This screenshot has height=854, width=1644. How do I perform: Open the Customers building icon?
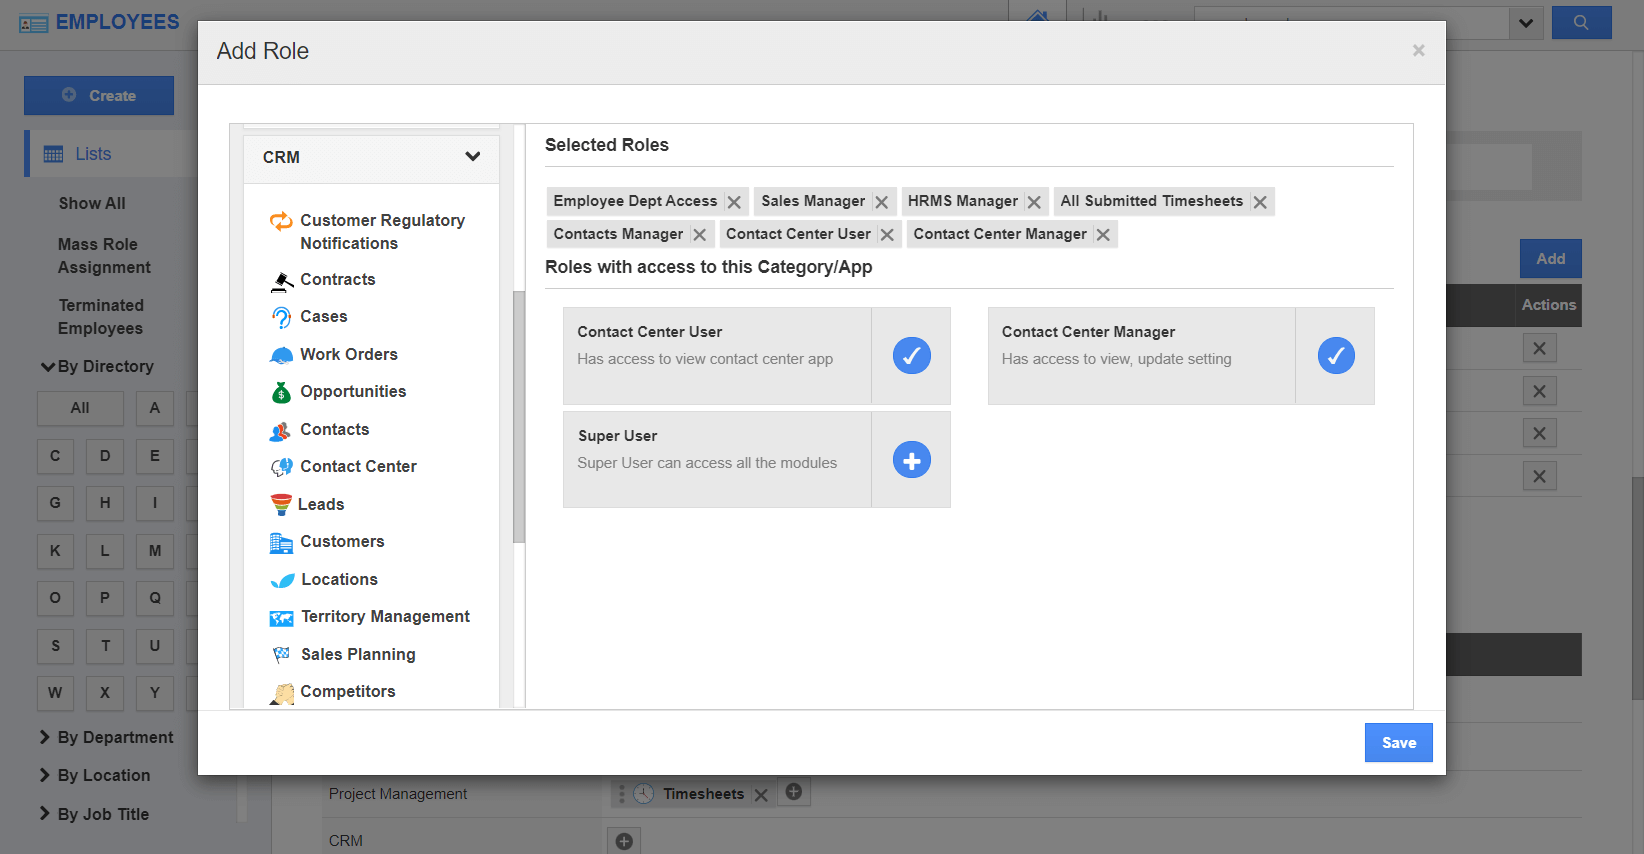coord(281,542)
